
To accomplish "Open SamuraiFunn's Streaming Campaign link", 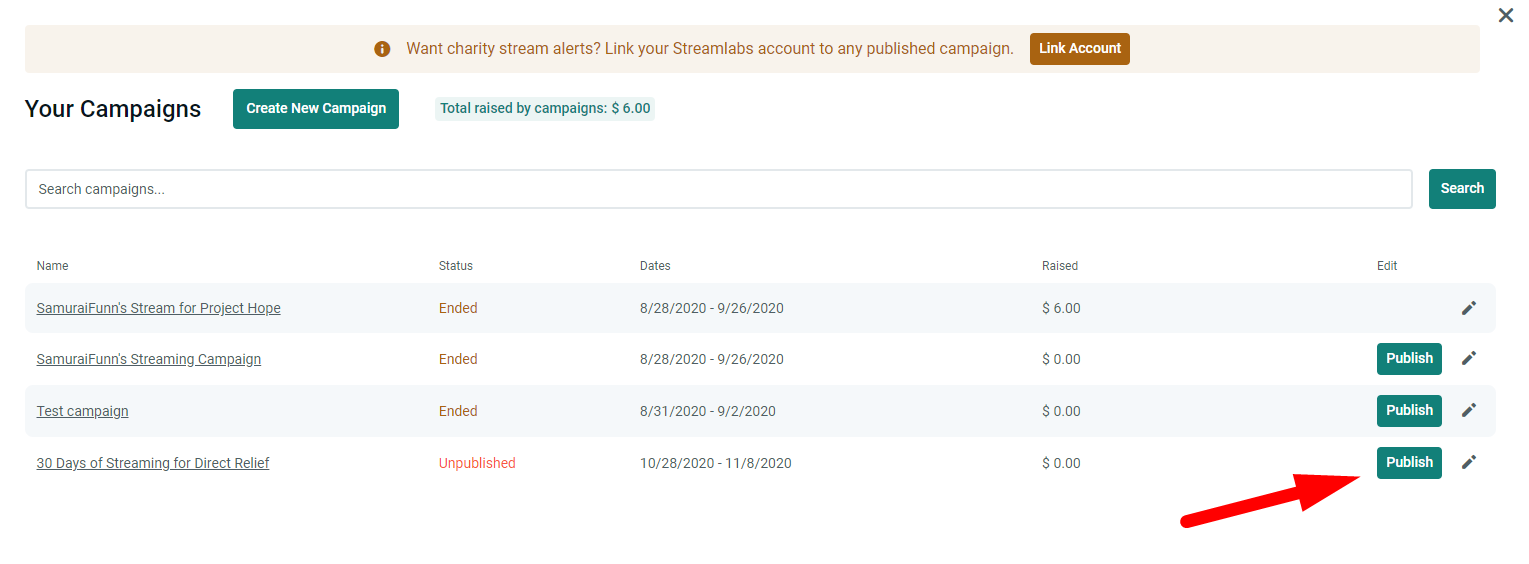I will pyautogui.click(x=149, y=359).
